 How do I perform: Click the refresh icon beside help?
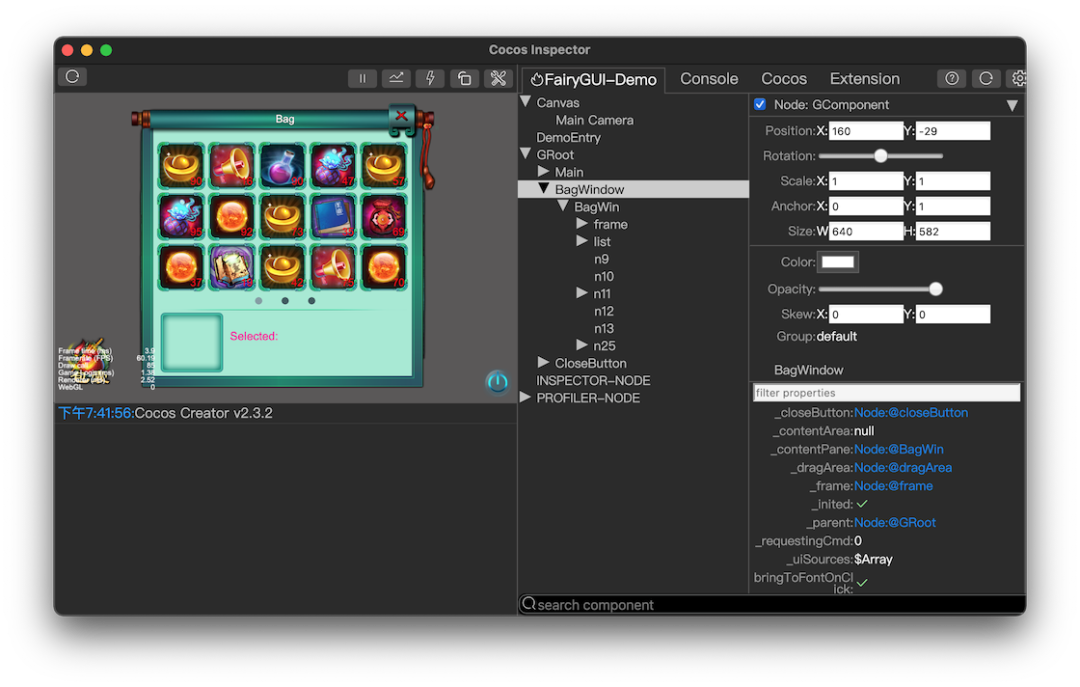[x=986, y=79]
